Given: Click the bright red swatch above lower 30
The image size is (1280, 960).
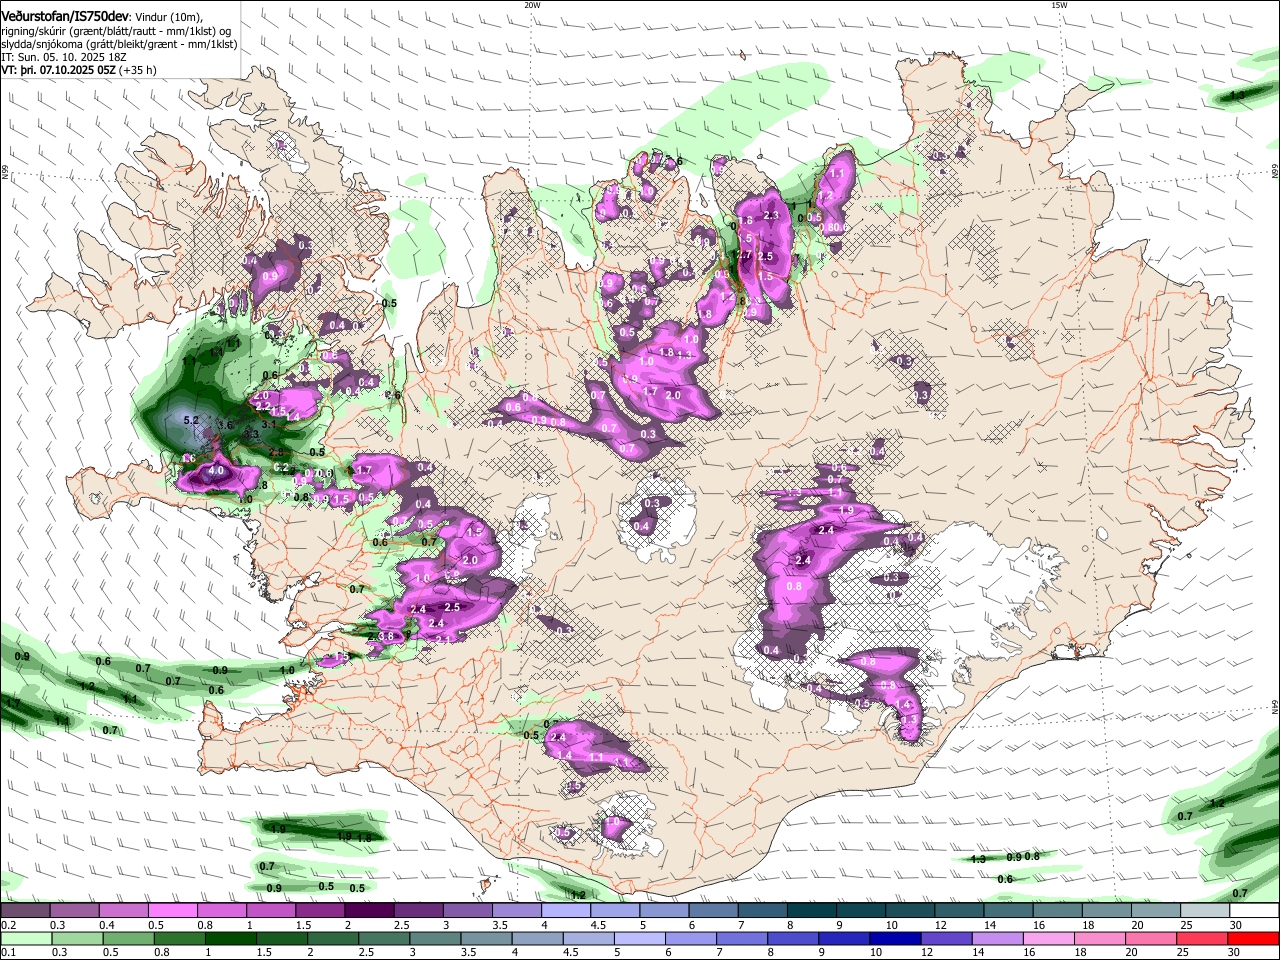Looking at the screenshot, I should [1253, 937].
